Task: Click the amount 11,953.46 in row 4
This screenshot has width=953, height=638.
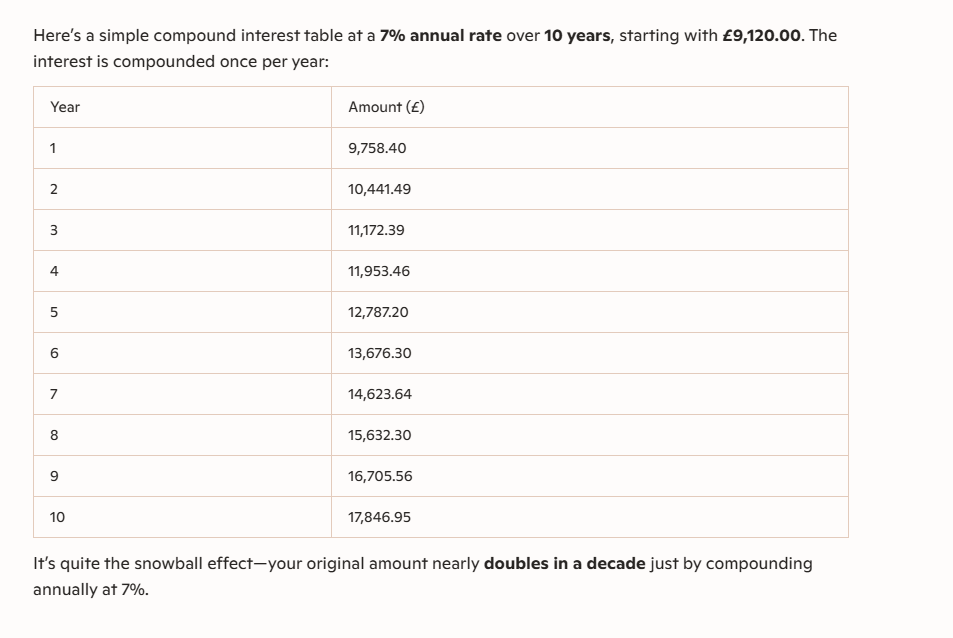Action: (x=379, y=271)
